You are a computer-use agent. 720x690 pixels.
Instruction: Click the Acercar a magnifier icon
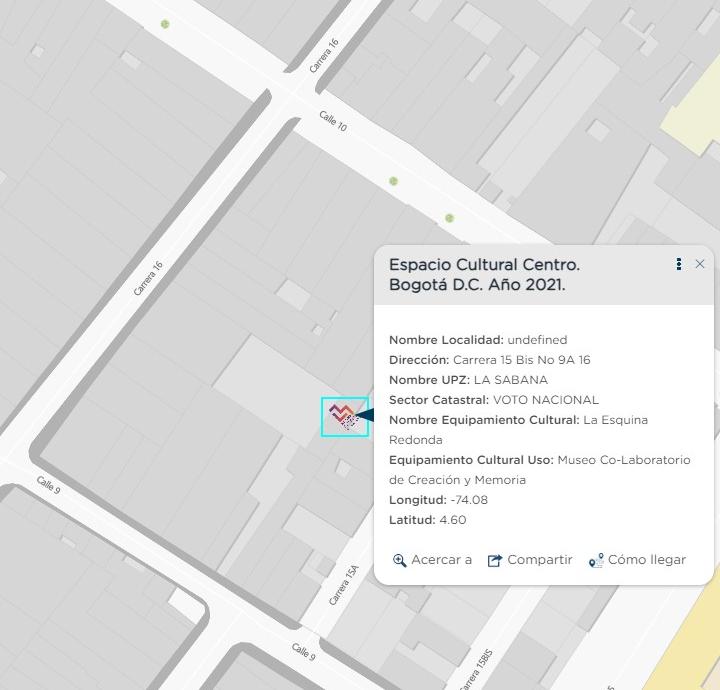click(x=399, y=560)
